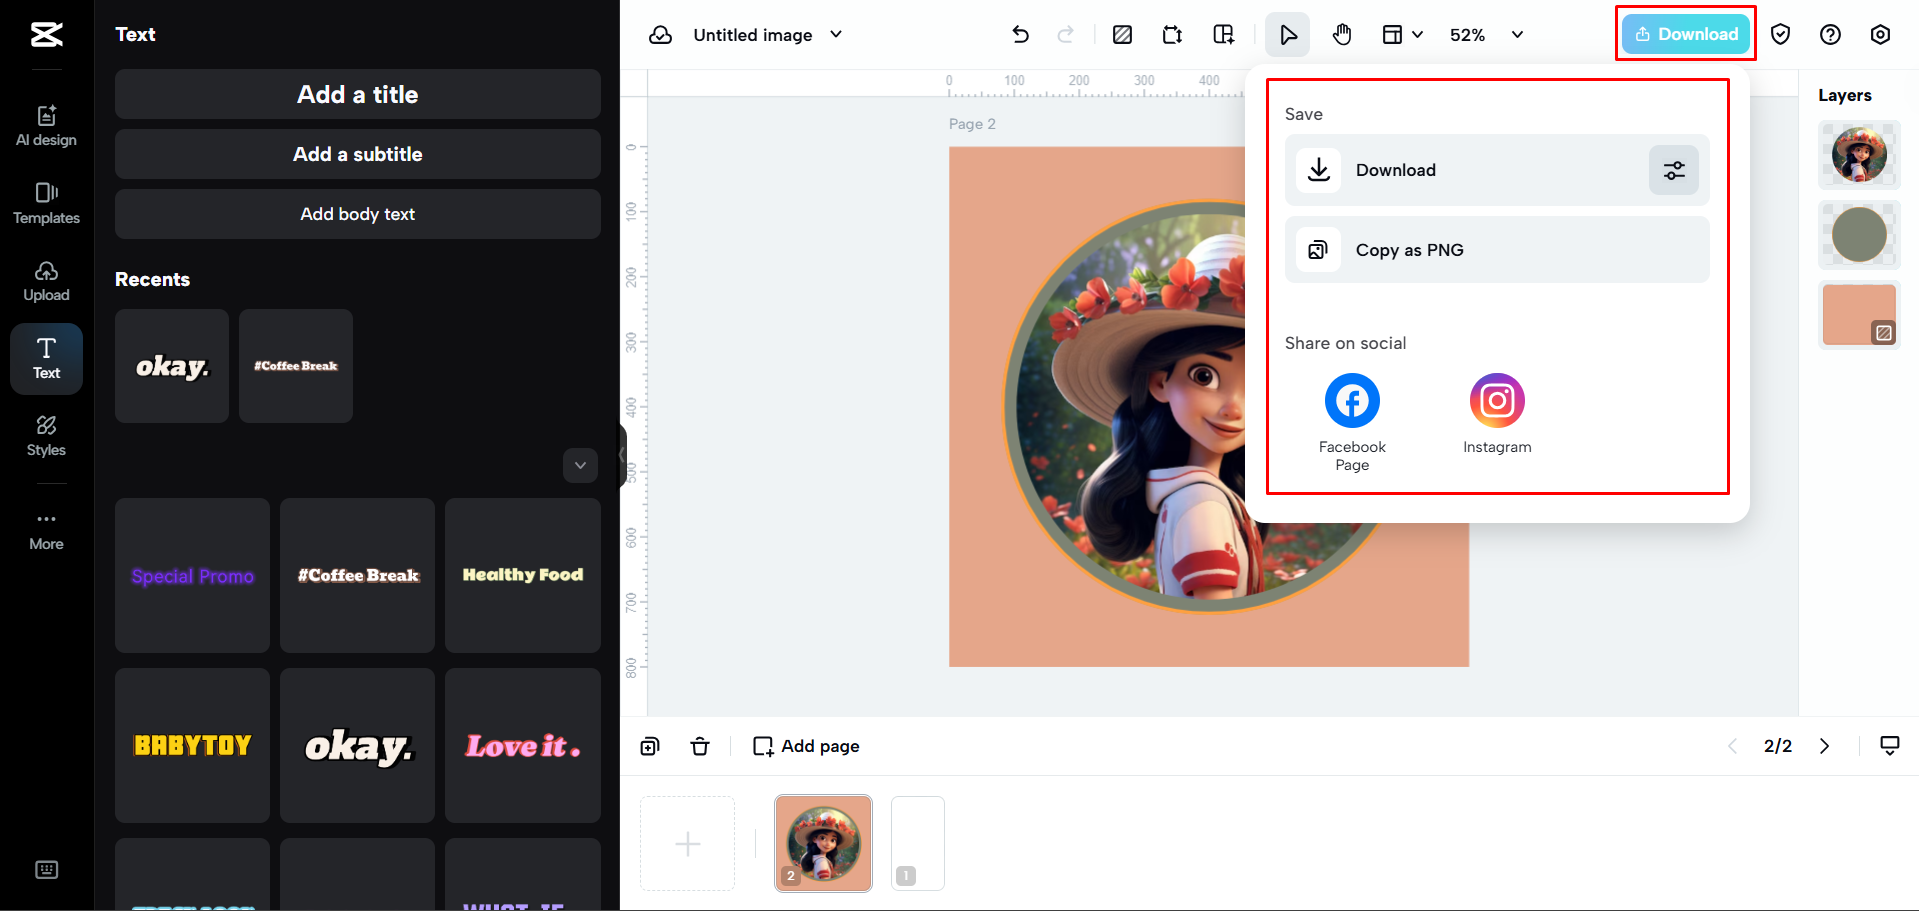Click the blue Download button
Screen dimensions: 1919x911
point(1686,34)
